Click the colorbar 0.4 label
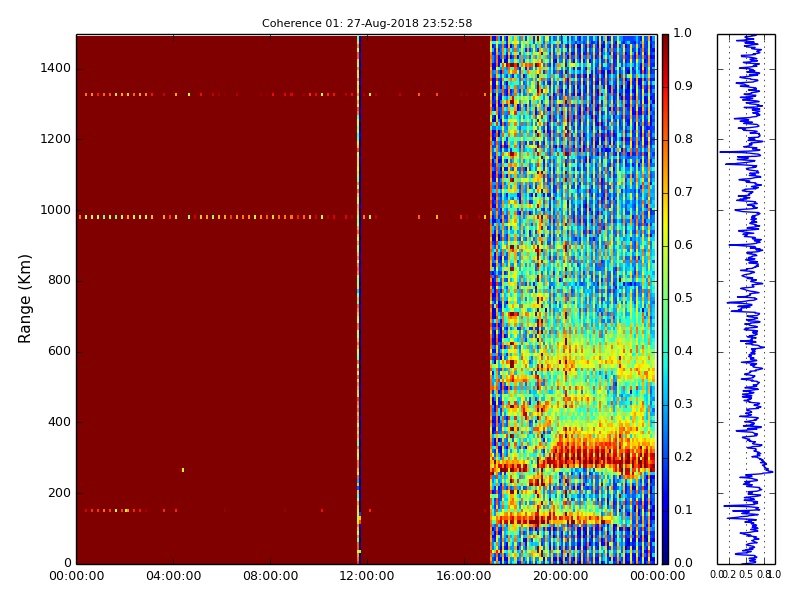Viewport: 800px width, 600px height. (683, 352)
